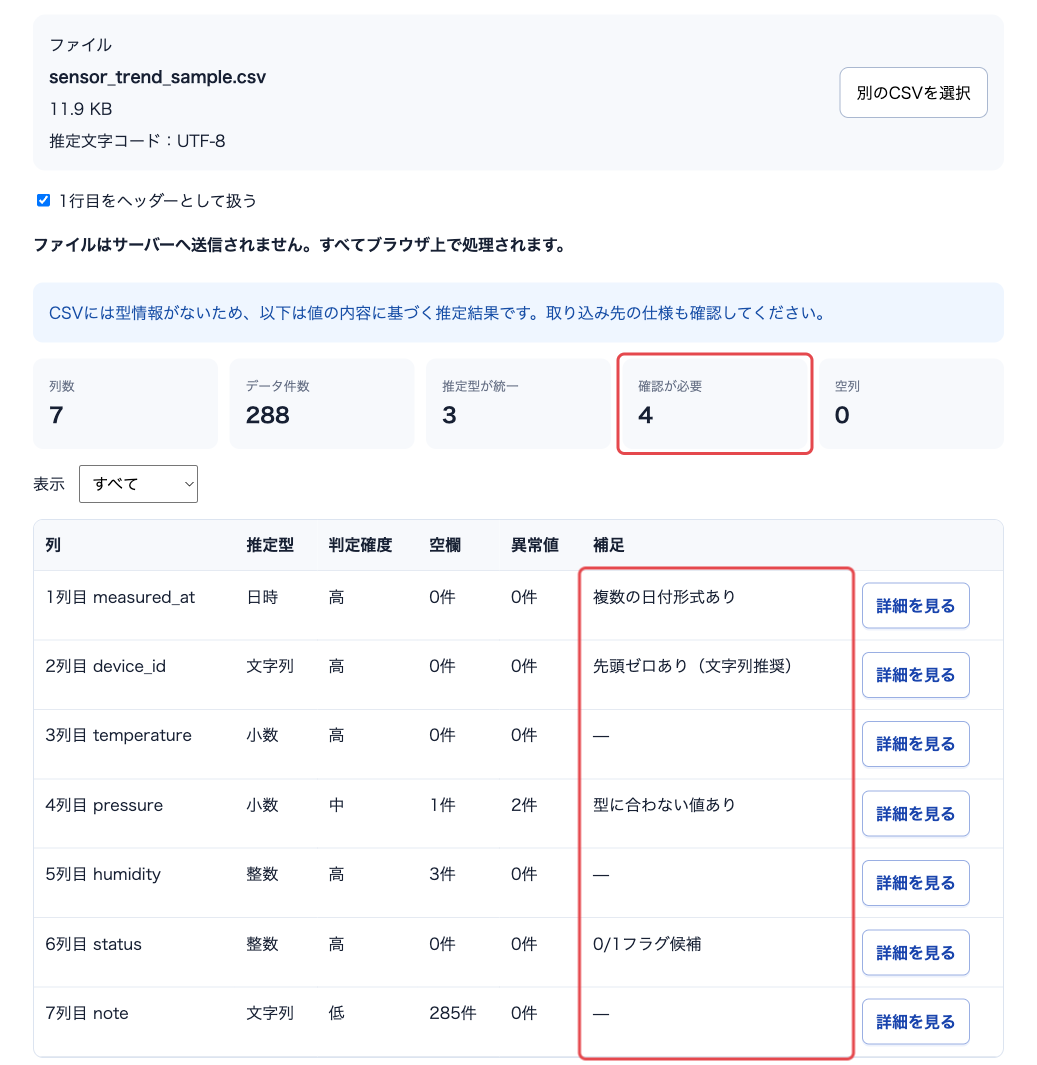Click 6列目 status cell
The height and width of the screenshot is (1065, 1037).
point(94,944)
